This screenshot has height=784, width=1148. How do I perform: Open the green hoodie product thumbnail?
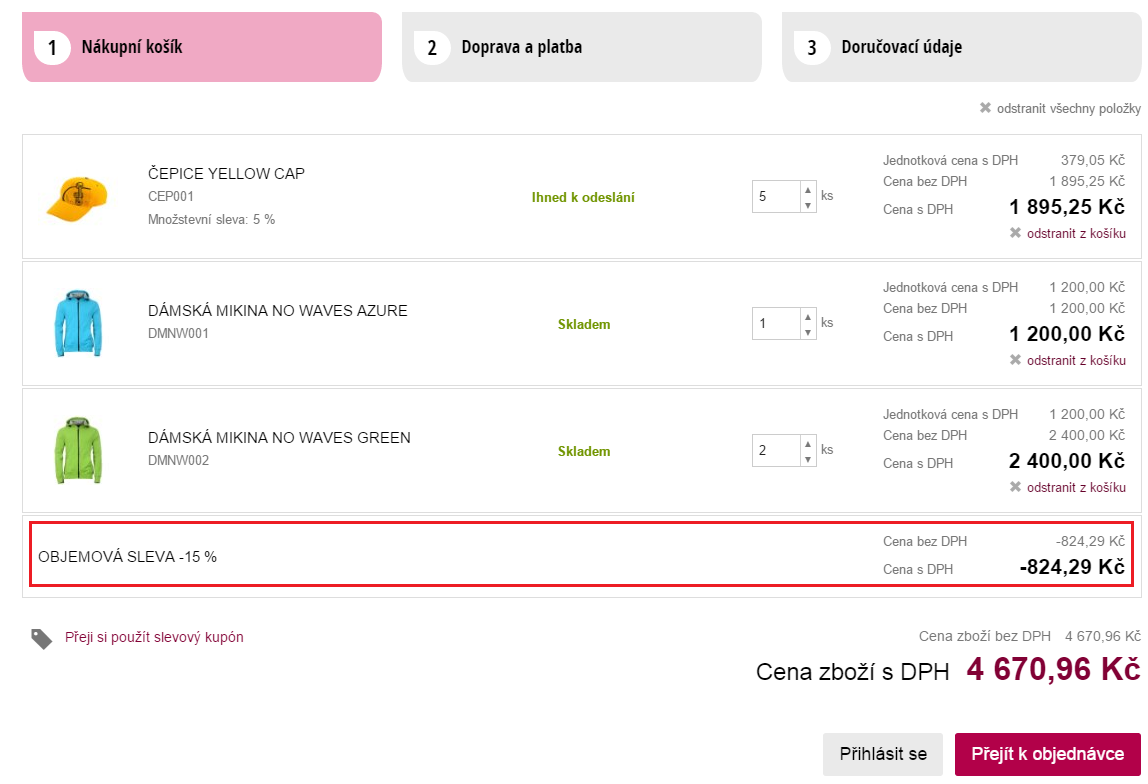point(78,450)
